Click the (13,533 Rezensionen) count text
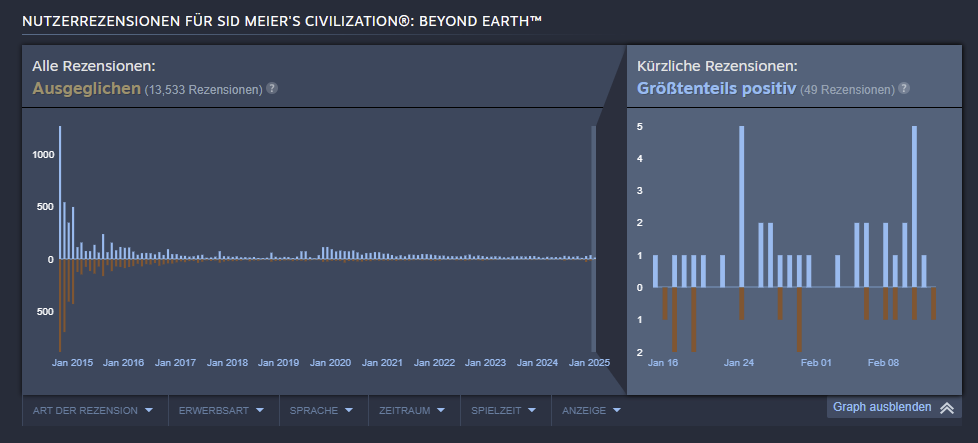This screenshot has width=978, height=443. (x=203, y=90)
